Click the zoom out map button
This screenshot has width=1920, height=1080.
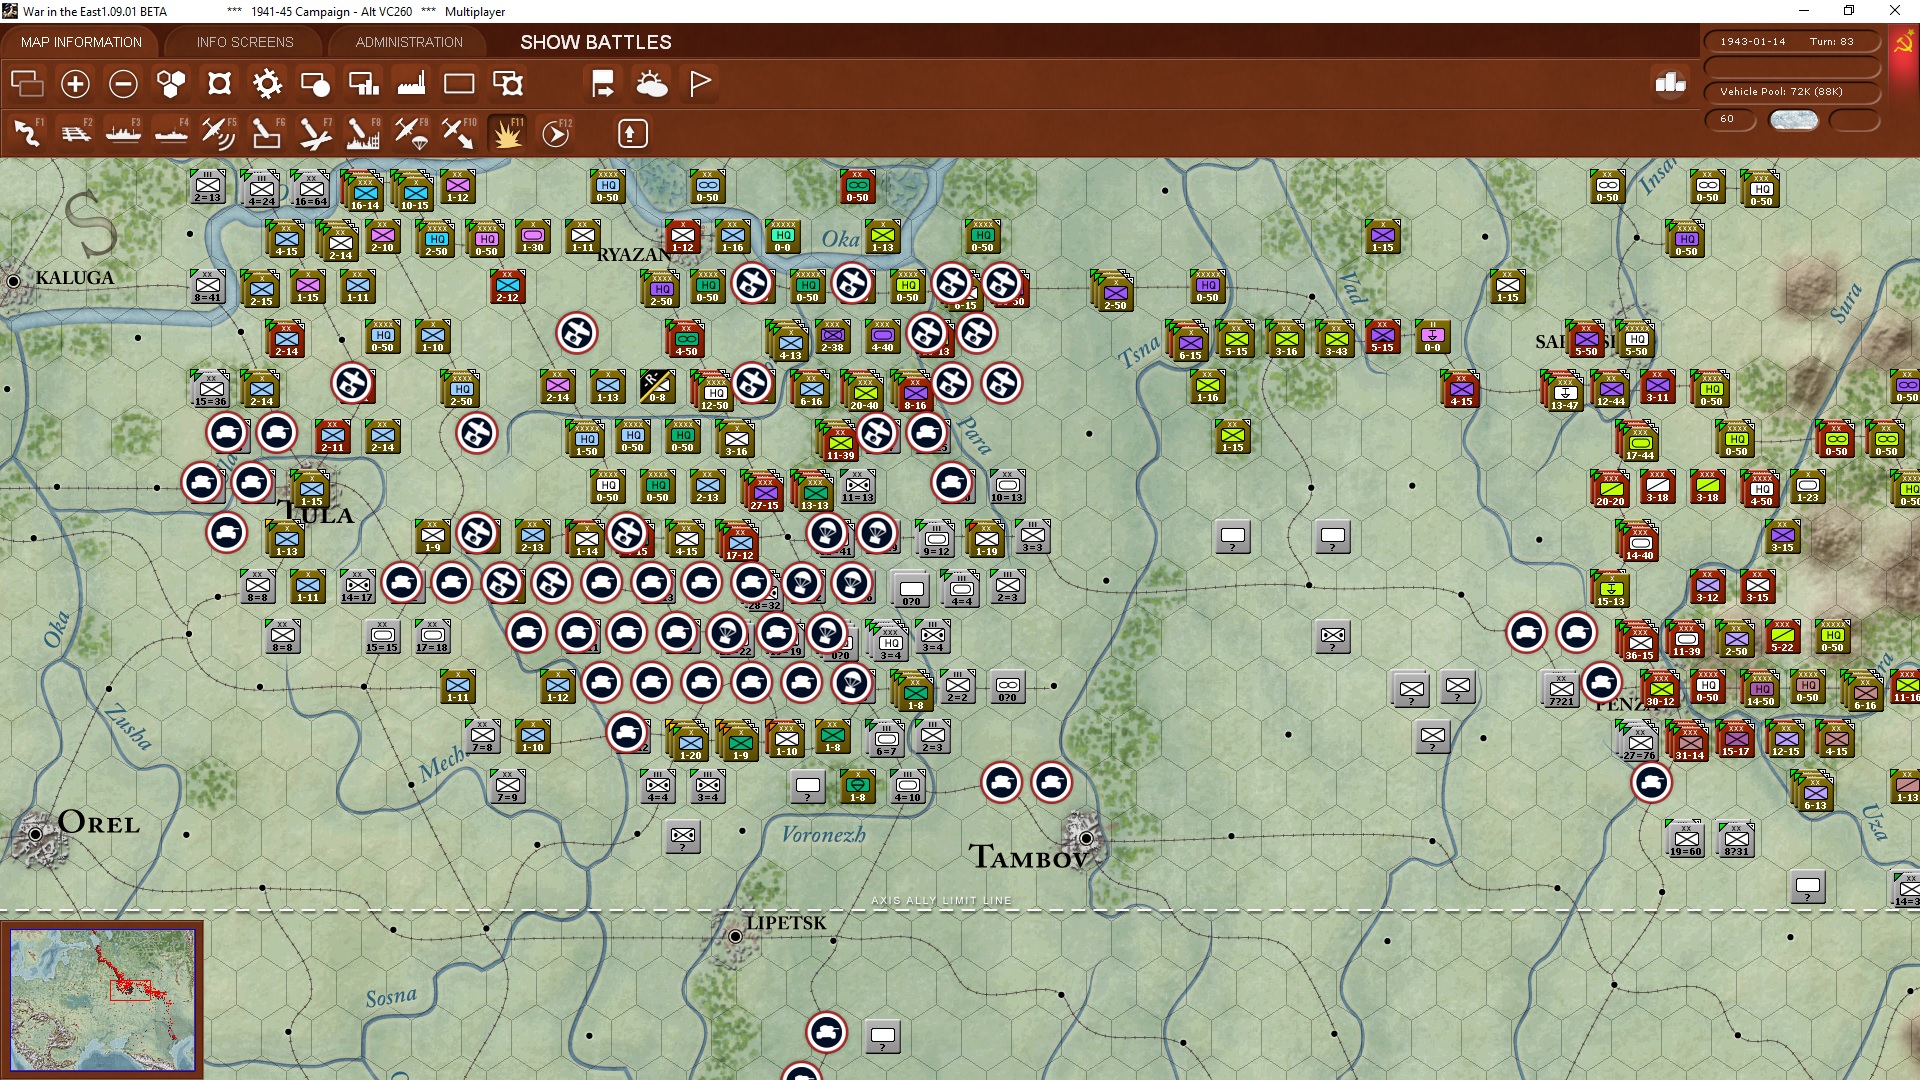click(123, 84)
